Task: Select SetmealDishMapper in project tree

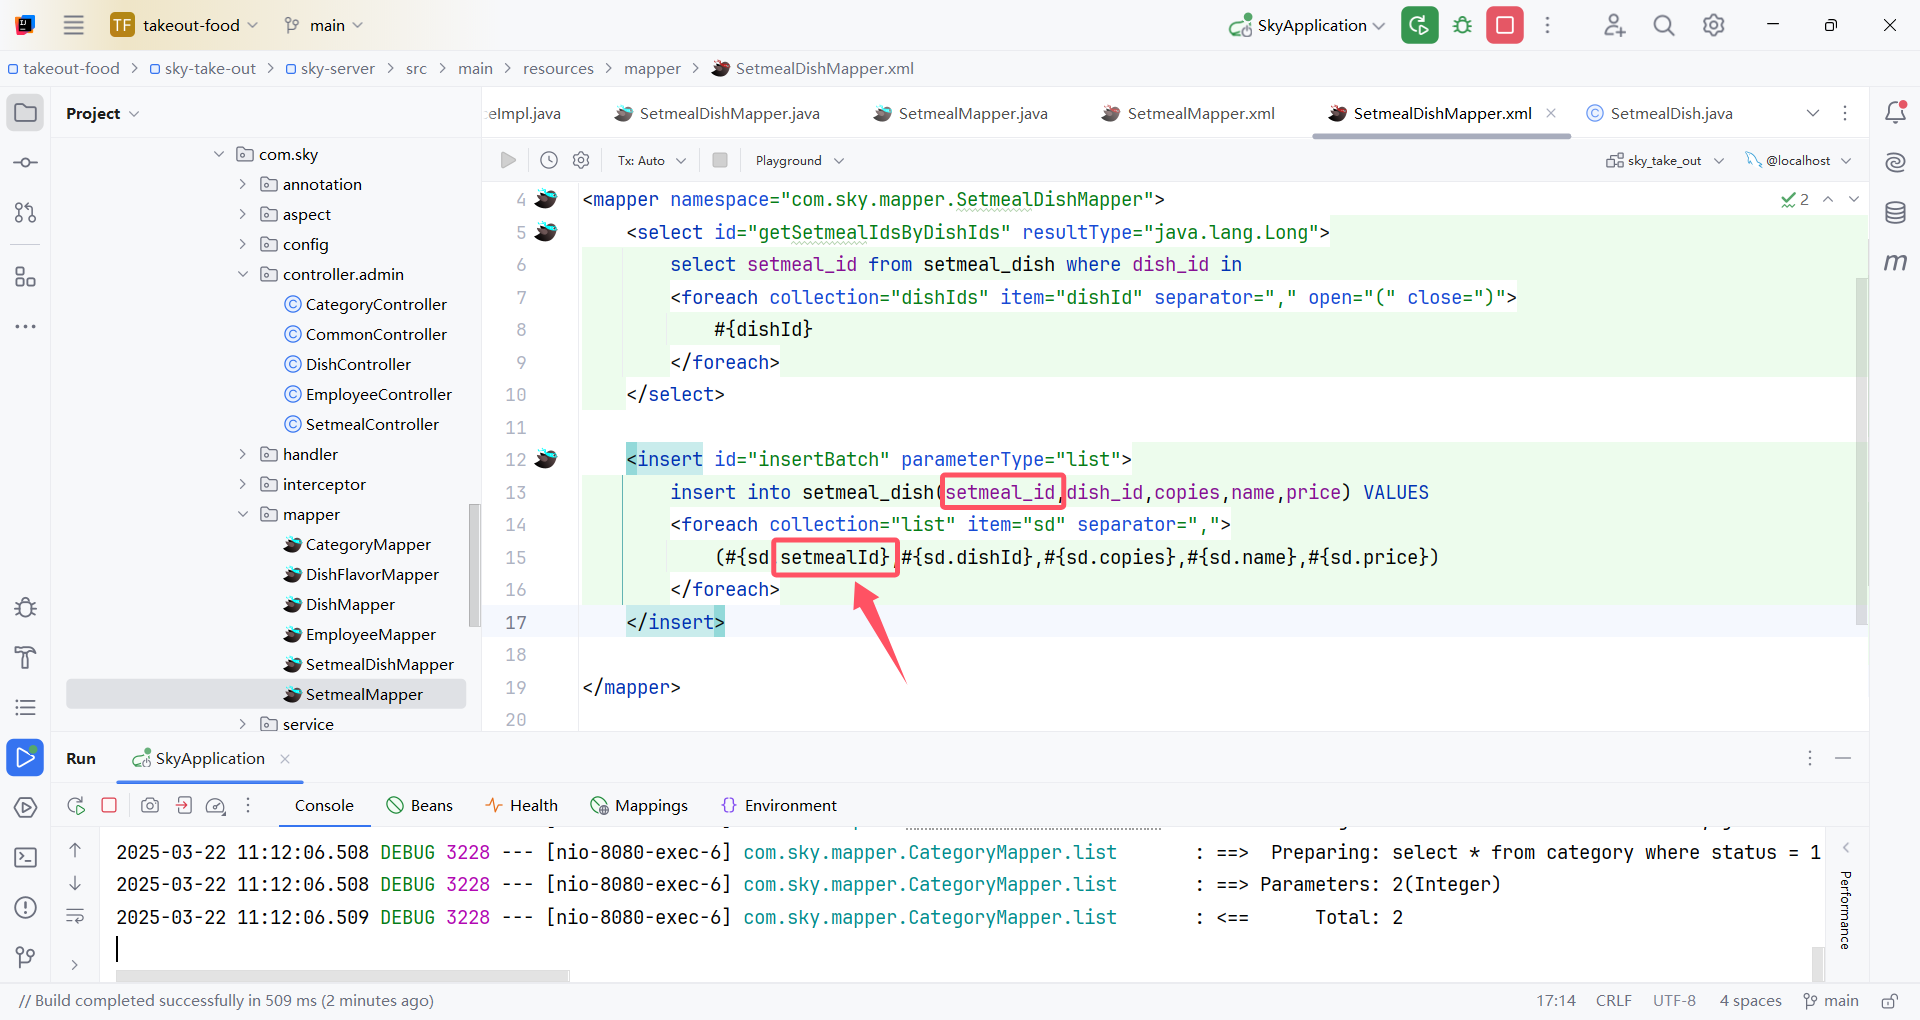Action: click(369, 664)
